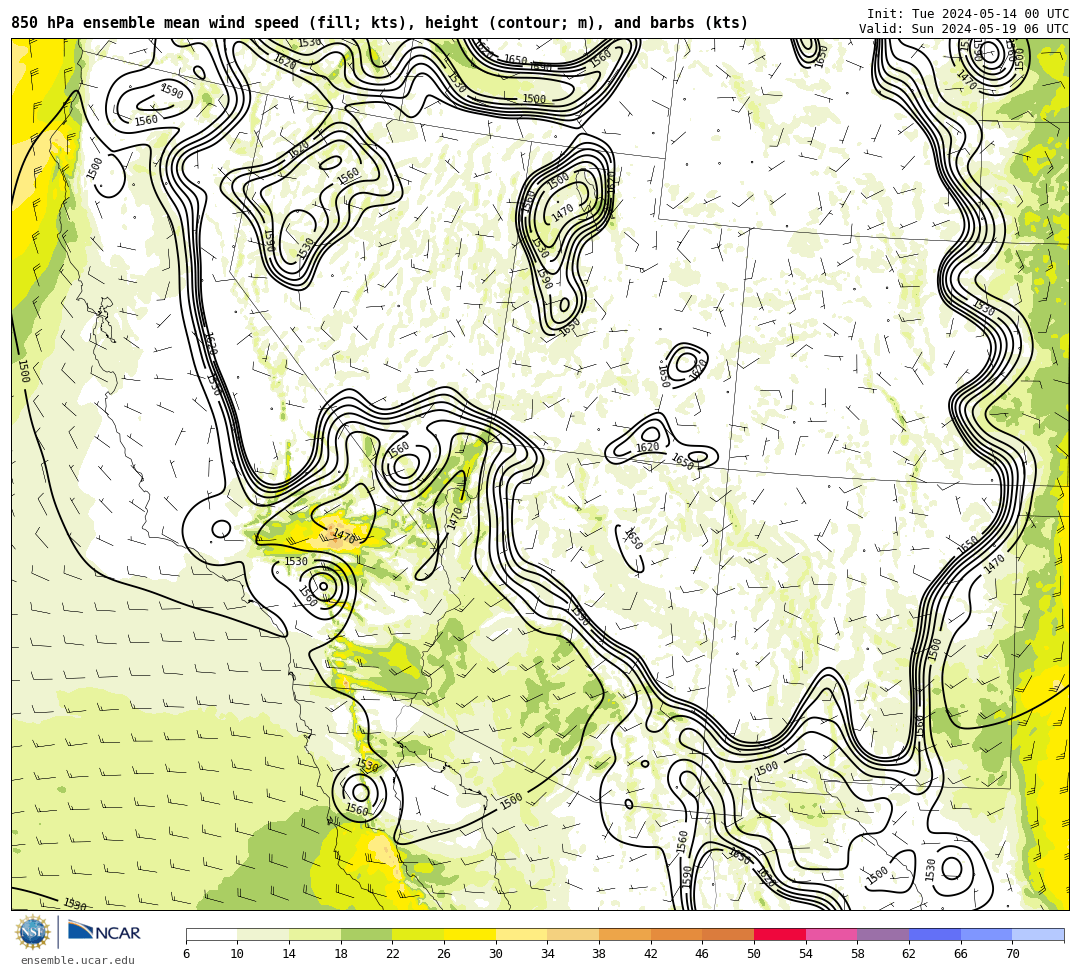Screen dimensions: 1080x973
Task: Click the colorbar tick label 70
Action: [1012, 954]
